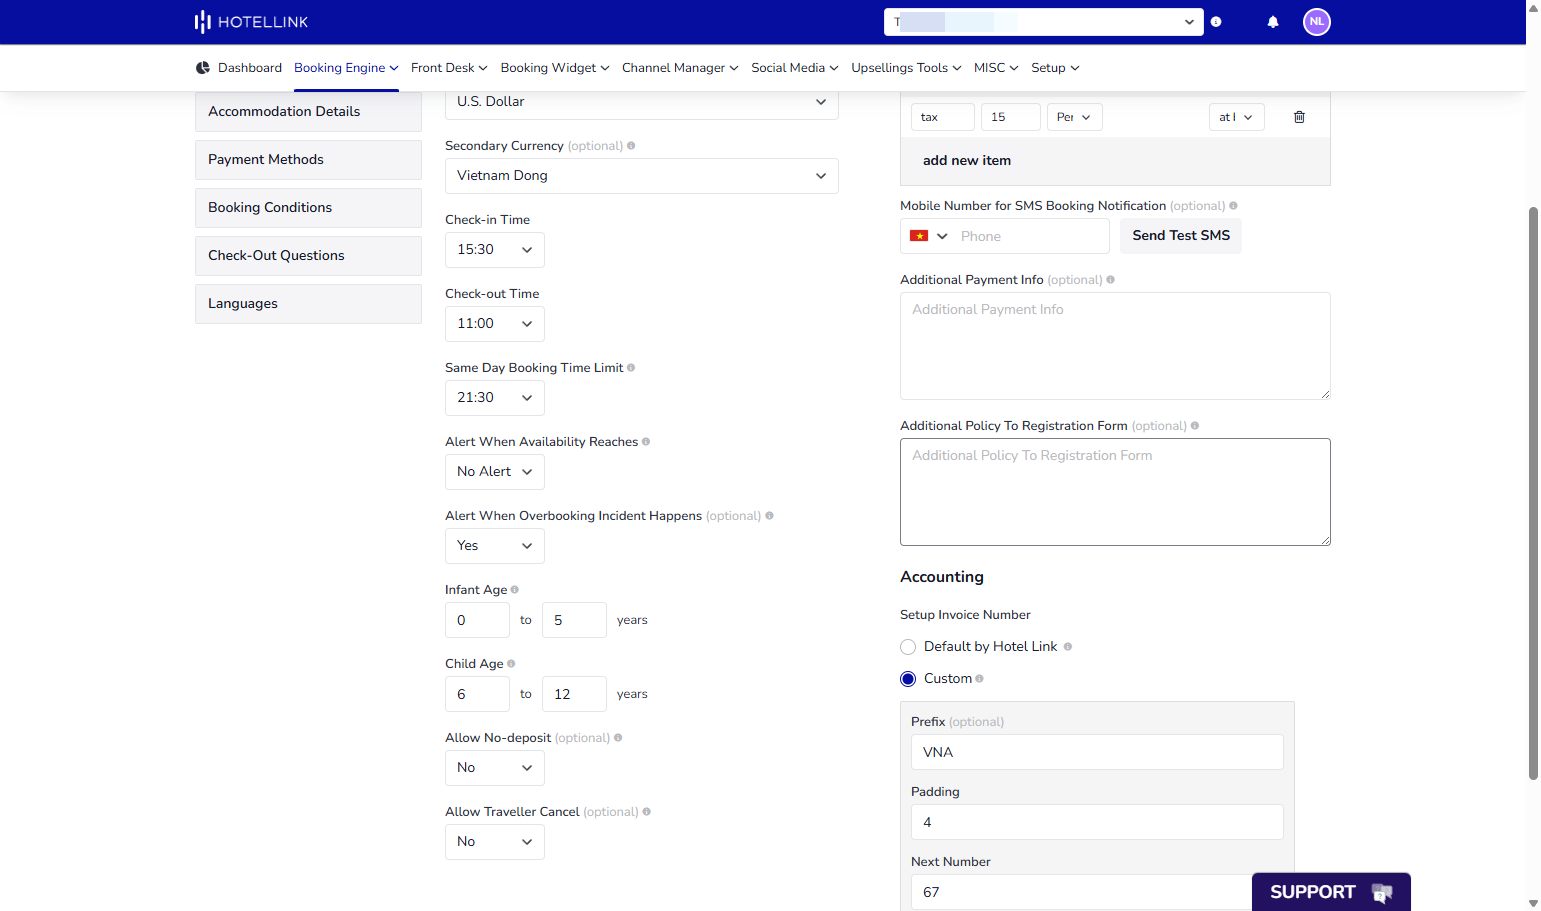Open the Check-in Time dropdown
This screenshot has width=1541, height=911.
click(x=495, y=250)
